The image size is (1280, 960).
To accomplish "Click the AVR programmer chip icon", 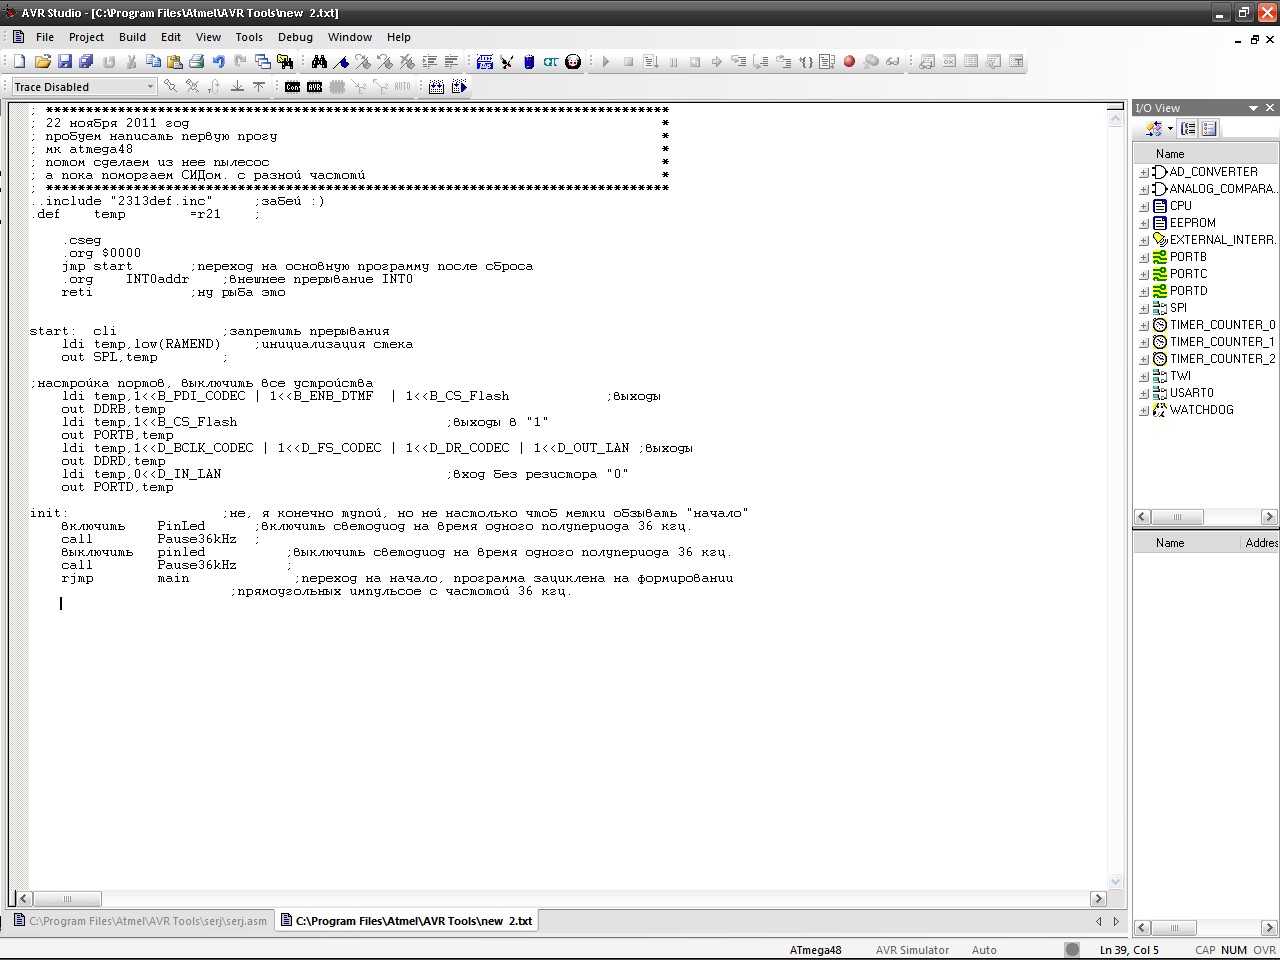I will tap(485, 62).
